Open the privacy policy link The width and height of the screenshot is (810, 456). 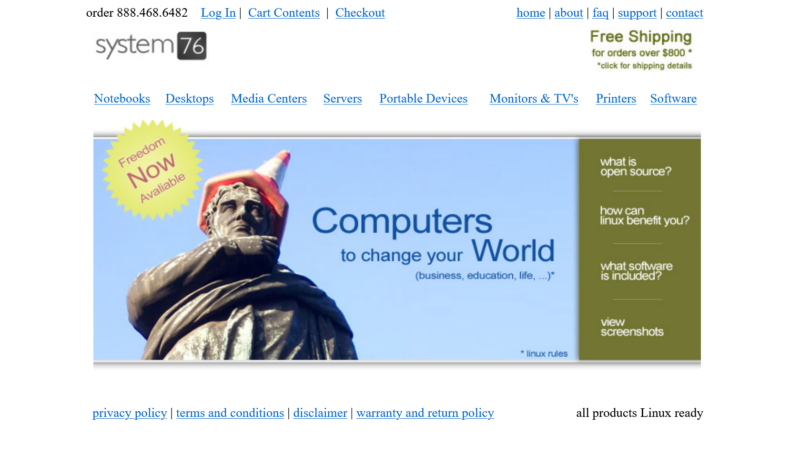pyautogui.click(x=129, y=413)
